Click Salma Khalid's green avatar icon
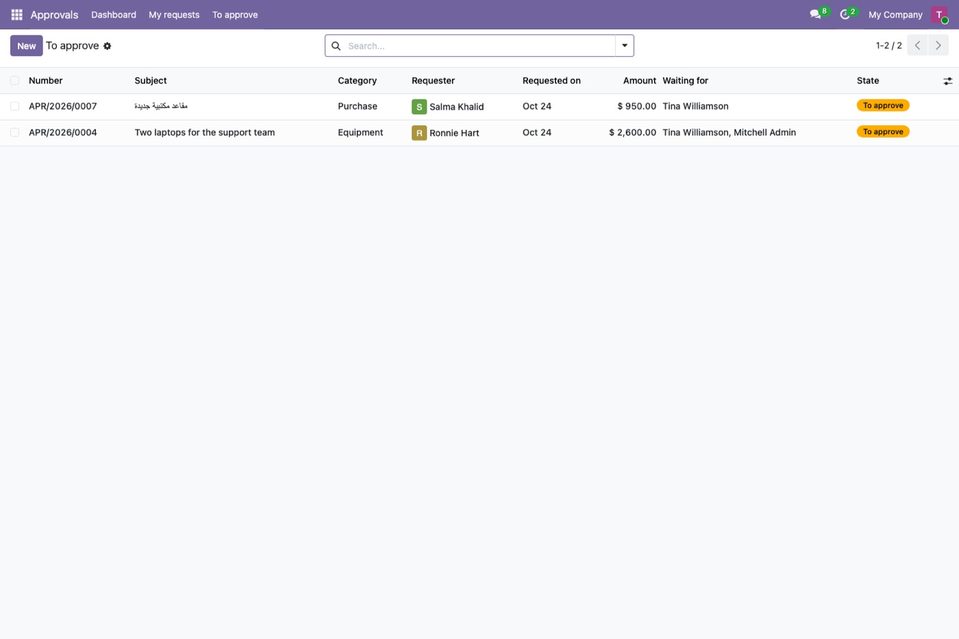The height and width of the screenshot is (639, 959). pos(419,106)
